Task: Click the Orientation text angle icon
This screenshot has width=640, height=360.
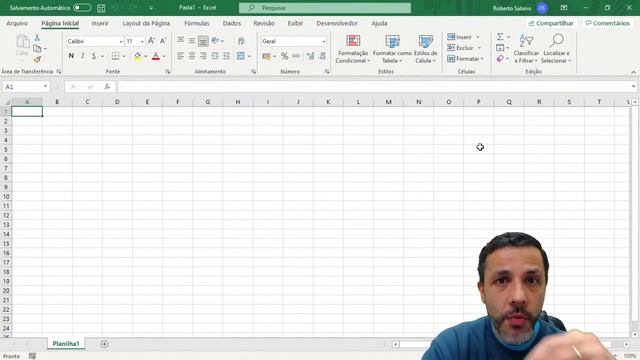Action: (x=216, y=40)
